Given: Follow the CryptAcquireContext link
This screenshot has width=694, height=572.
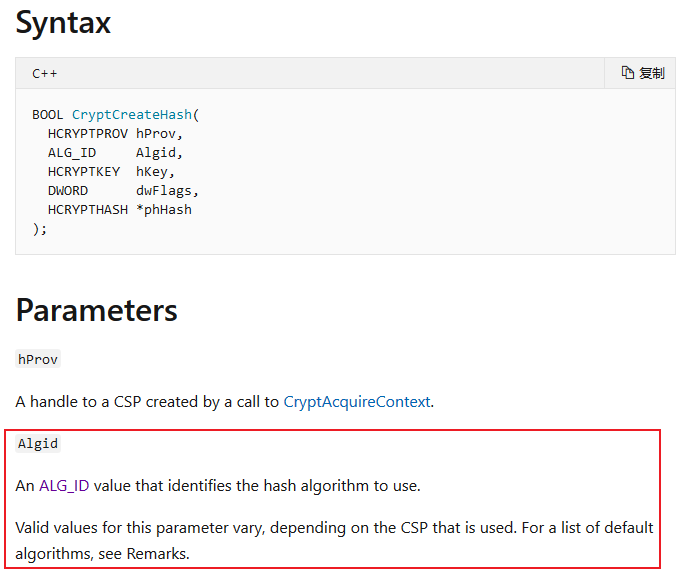Looking at the screenshot, I should pyautogui.click(x=357, y=402).
